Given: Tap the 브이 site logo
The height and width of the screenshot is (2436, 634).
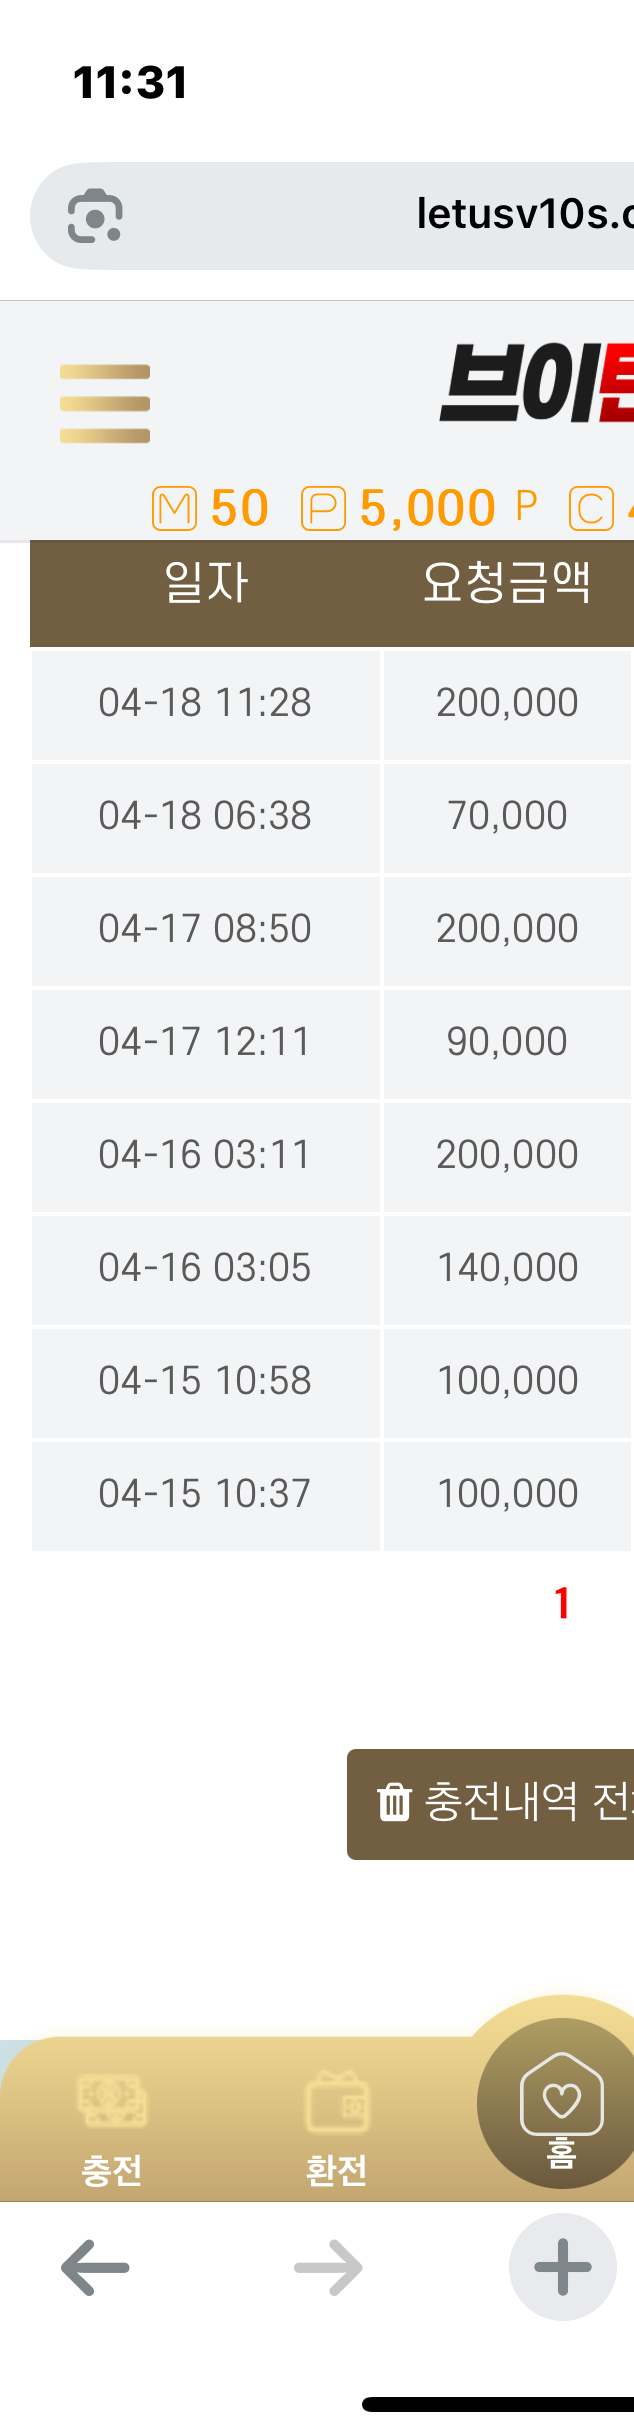Looking at the screenshot, I should click(x=536, y=383).
